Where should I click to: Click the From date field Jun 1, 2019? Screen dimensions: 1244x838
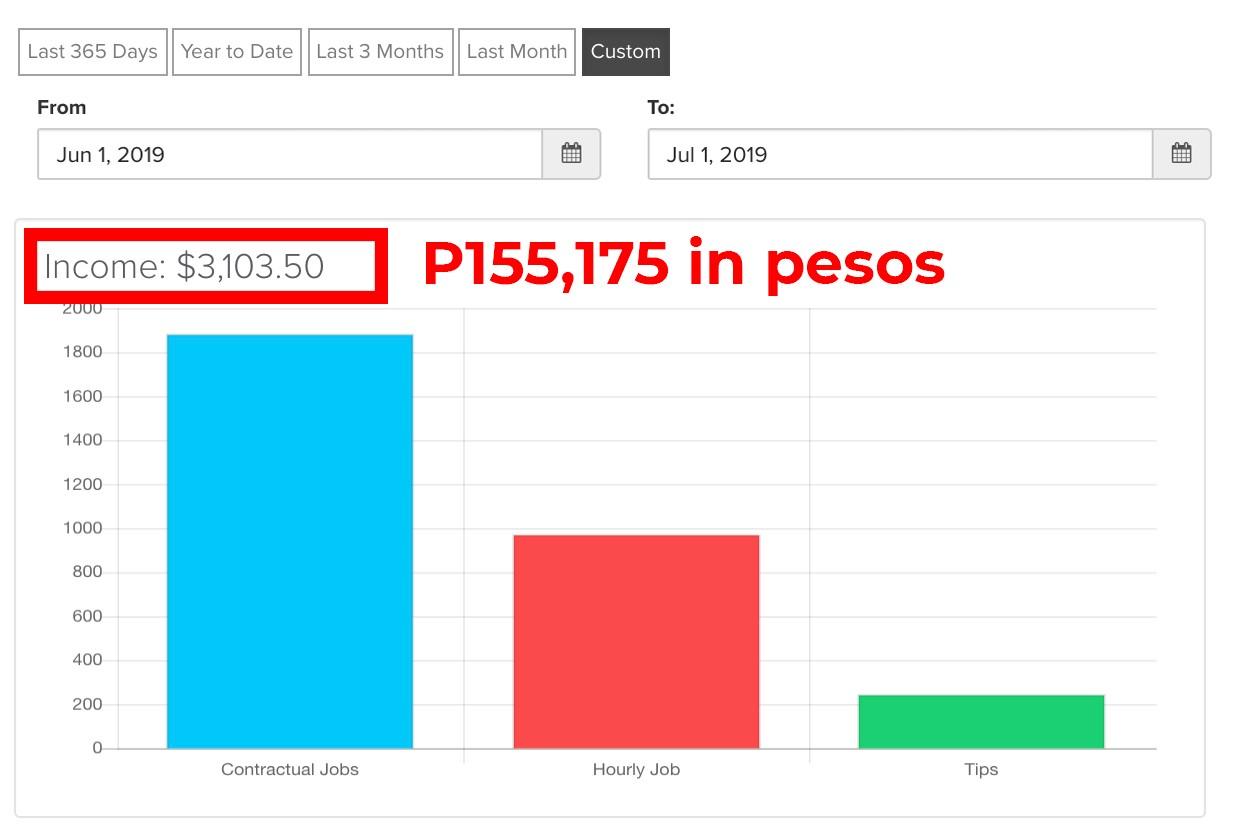tap(290, 154)
